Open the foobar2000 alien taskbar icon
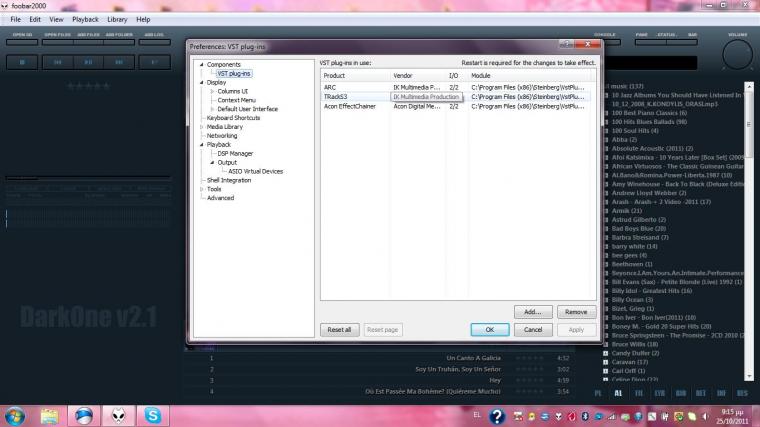Image resolution: width=760 pixels, height=427 pixels. point(118,416)
